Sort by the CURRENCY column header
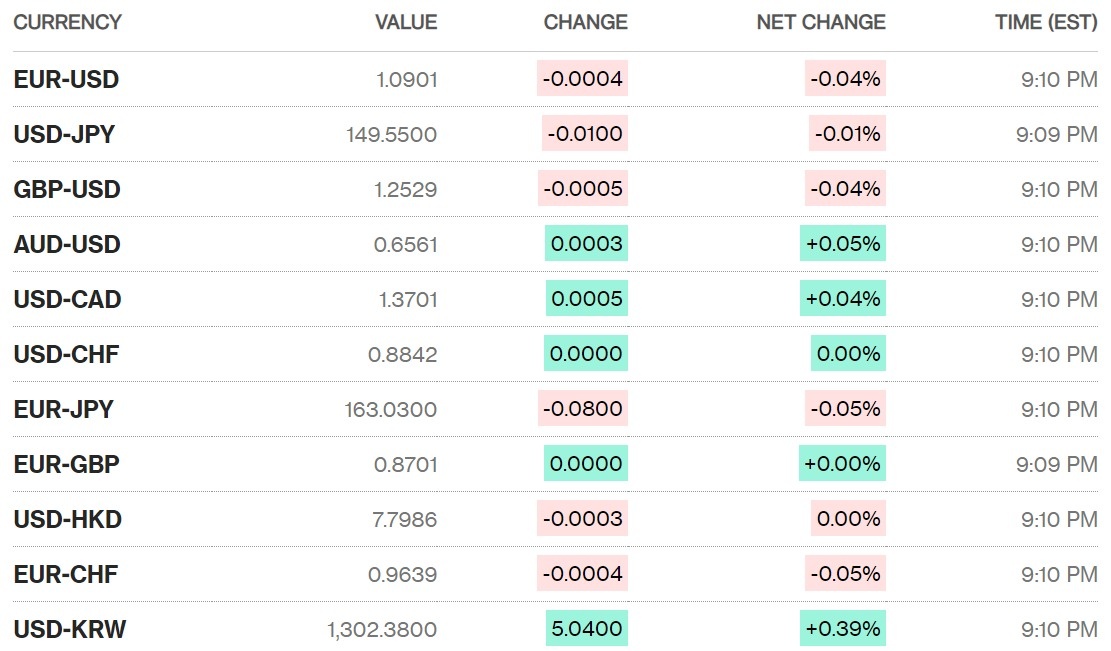Image resolution: width=1111 pixels, height=651 pixels. point(67,22)
